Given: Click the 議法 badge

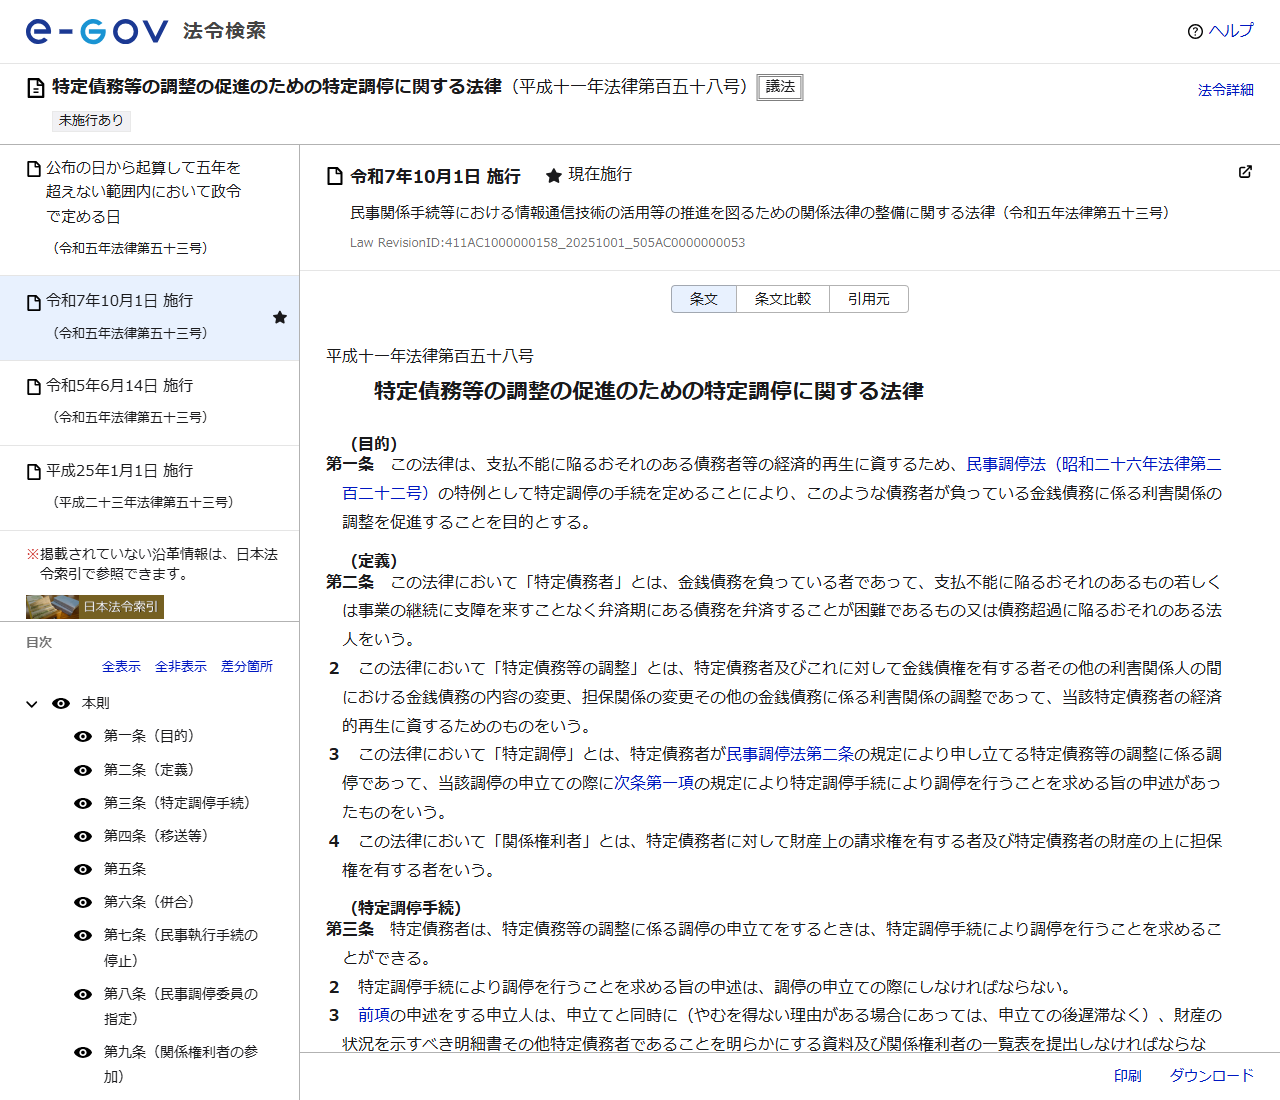Looking at the screenshot, I should [x=780, y=87].
